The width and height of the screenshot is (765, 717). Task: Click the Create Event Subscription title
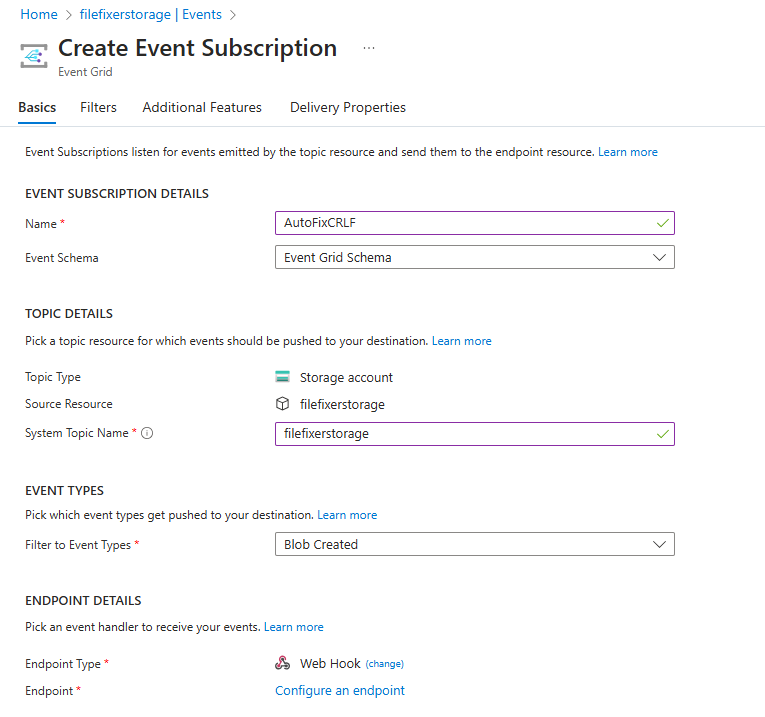tap(198, 48)
